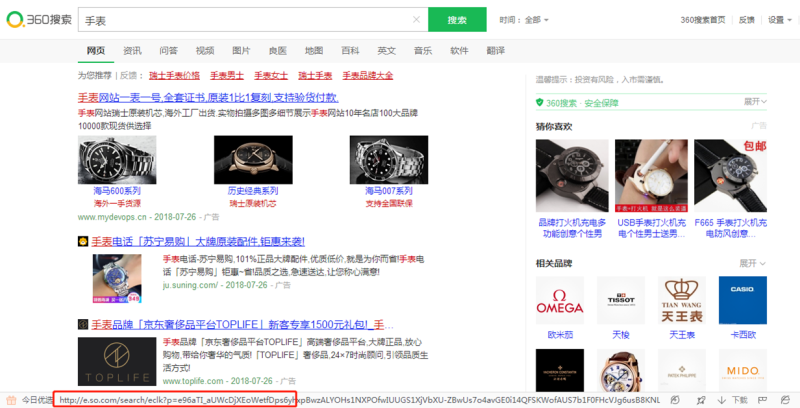Switch to the 音乐 tab
800x408 pixels.
[422, 50]
